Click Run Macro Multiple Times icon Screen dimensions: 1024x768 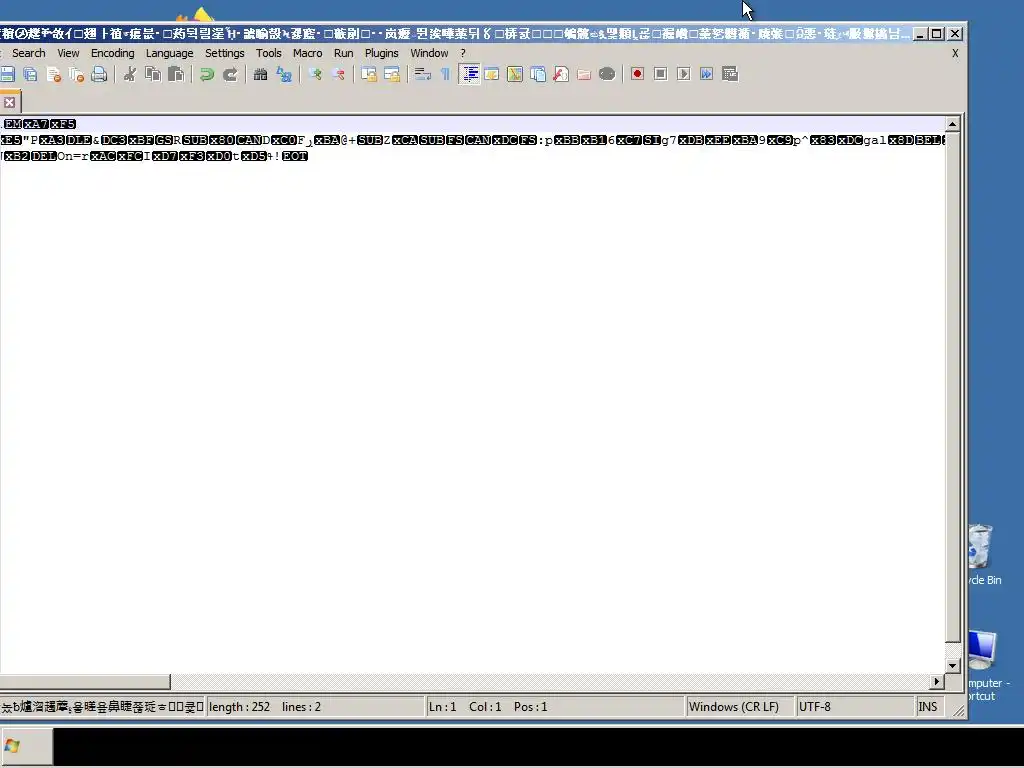pos(707,74)
